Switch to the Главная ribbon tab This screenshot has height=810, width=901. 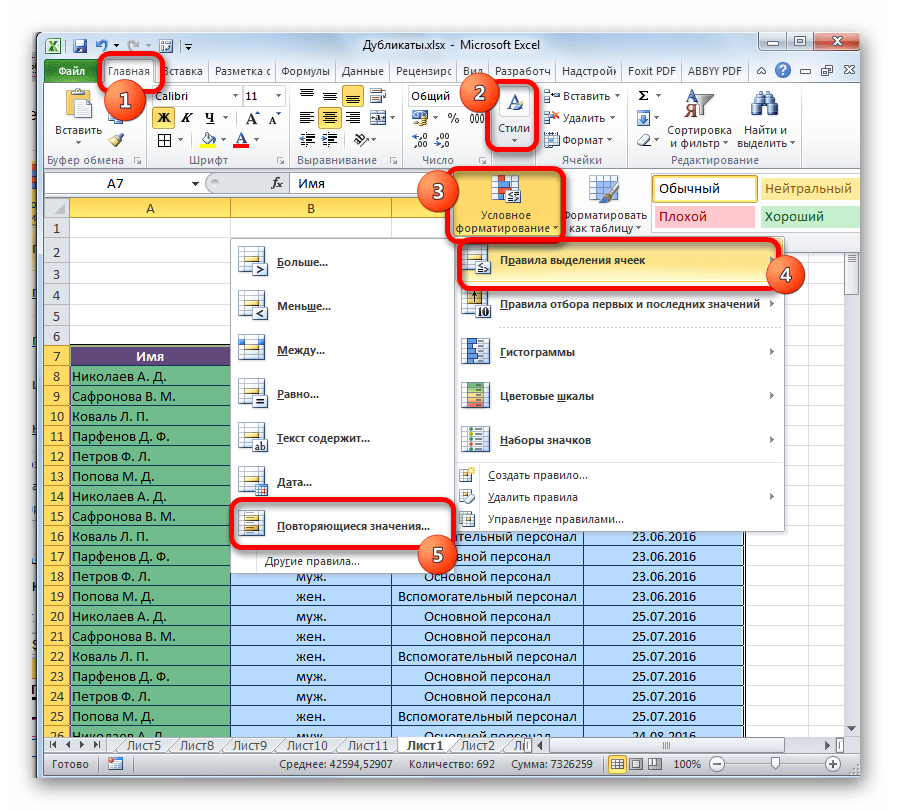(129, 71)
